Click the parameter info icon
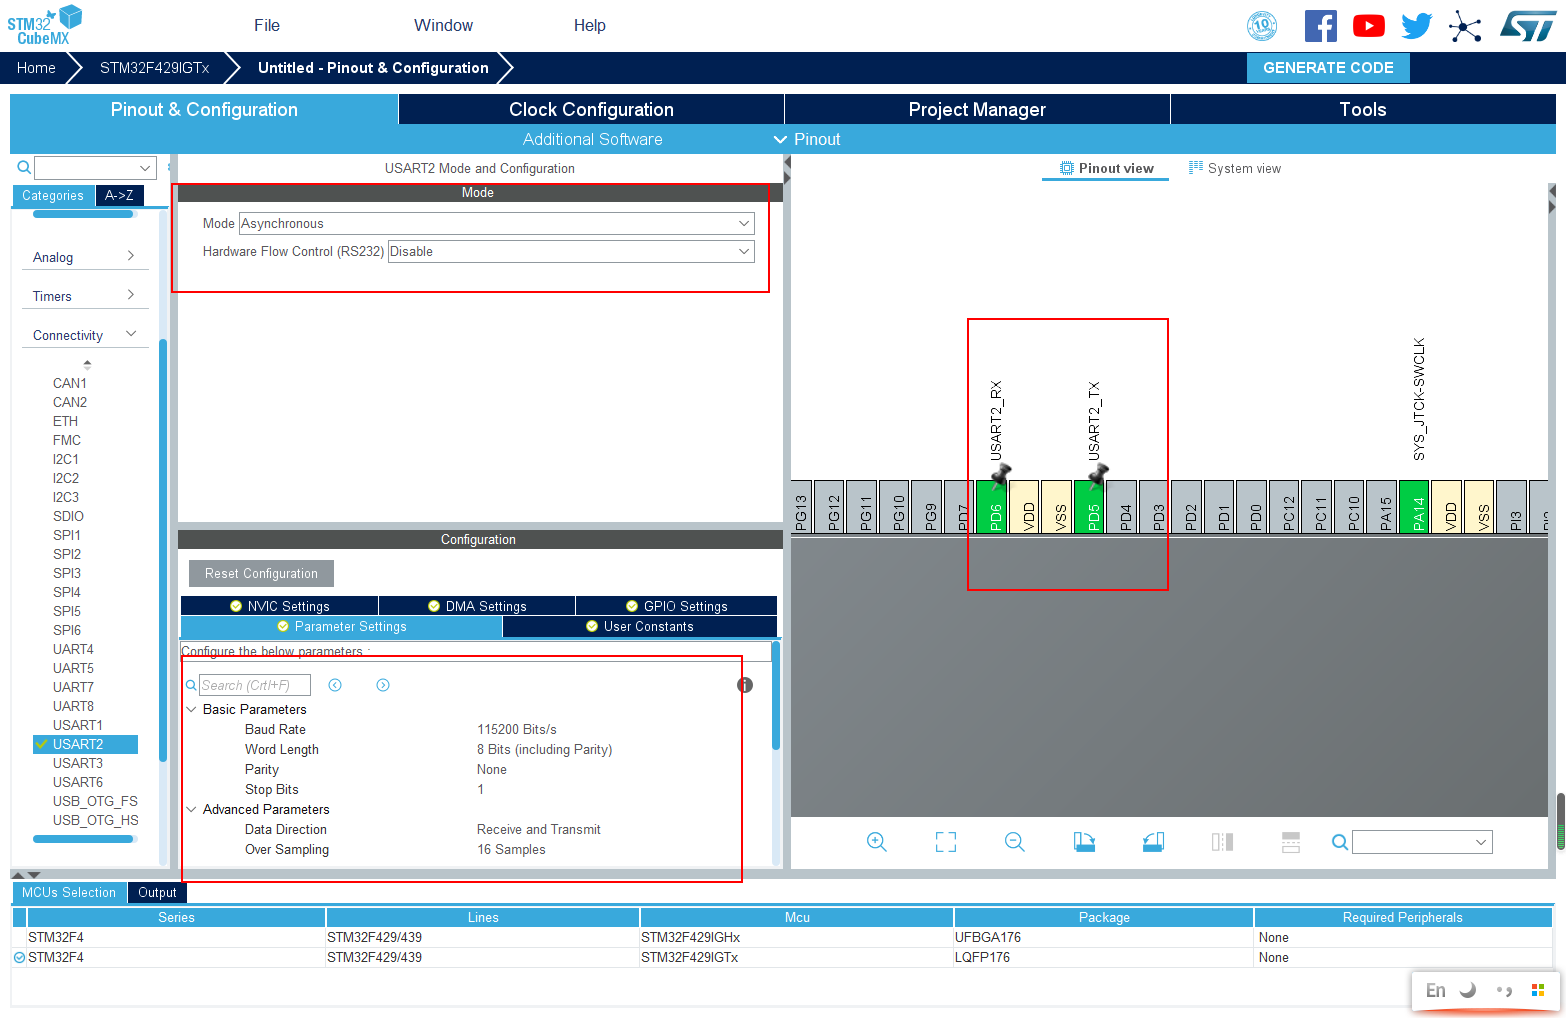Viewport: 1566px width, 1018px height. (x=745, y=685)
